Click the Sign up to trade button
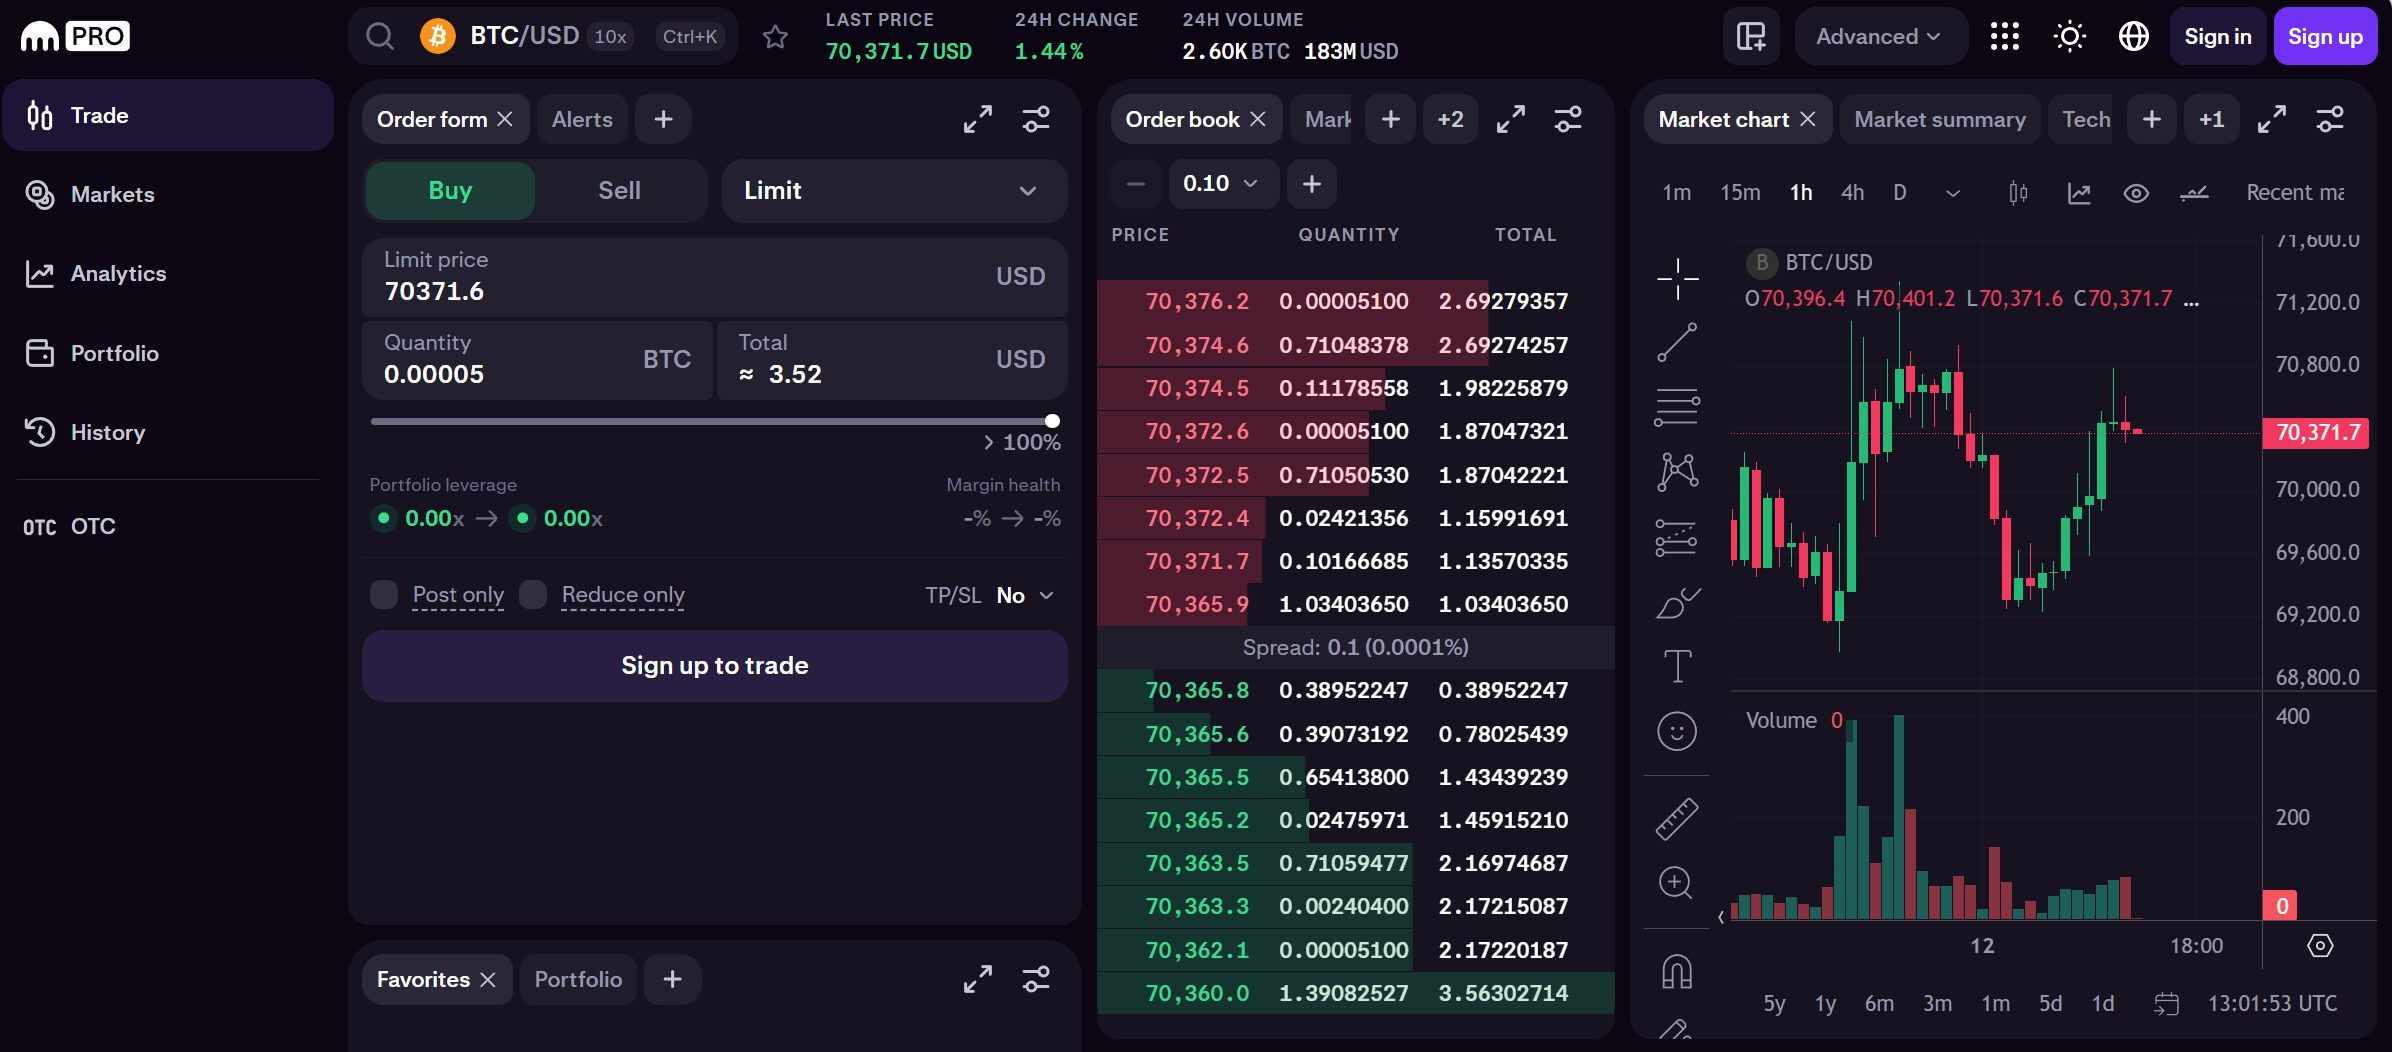The width and height of the screenshot is (2392, 1052). pyautogui.click(x=714, y=666)
